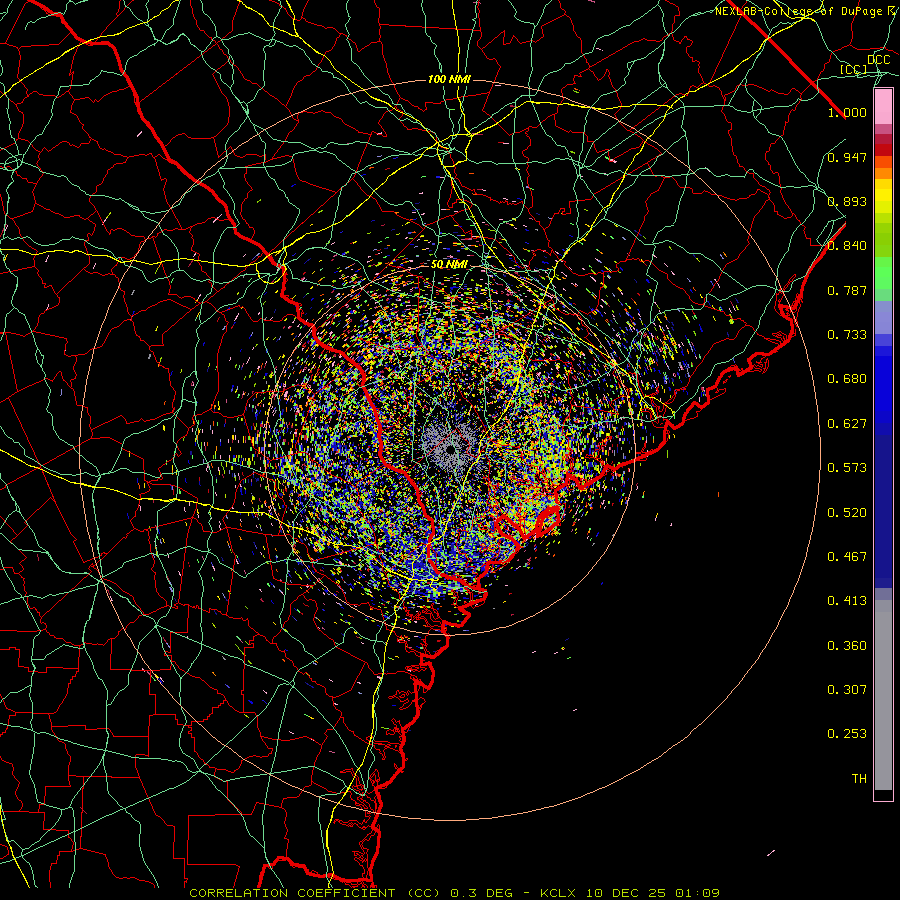The image size is (900, 900).
Task: Click the 10 DEC 25 date text
Action: click(626, 893)
